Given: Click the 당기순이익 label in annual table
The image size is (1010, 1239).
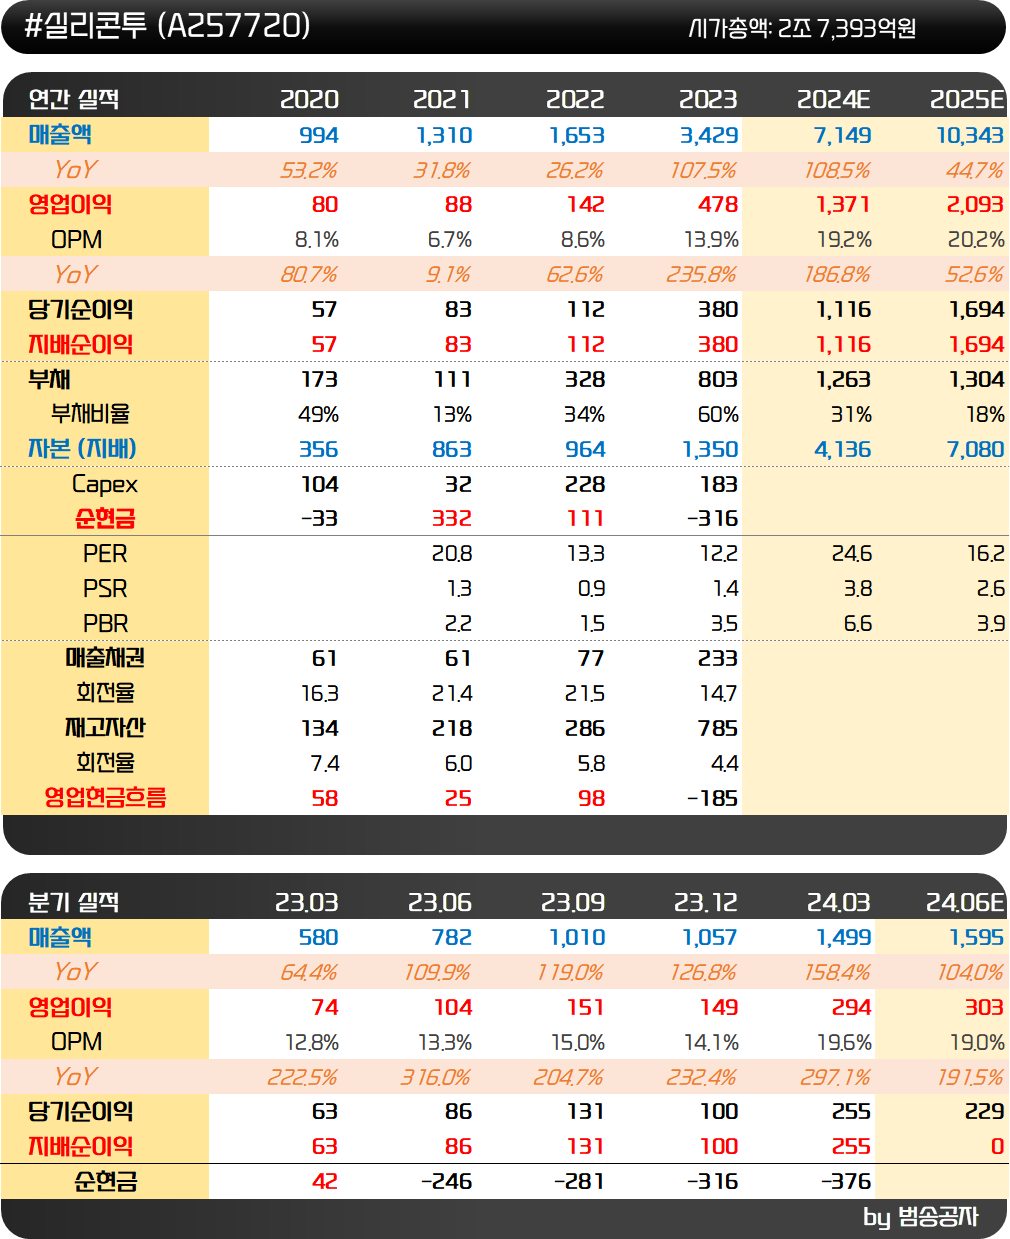Looking at the screenshot, I should pos(80,309).
